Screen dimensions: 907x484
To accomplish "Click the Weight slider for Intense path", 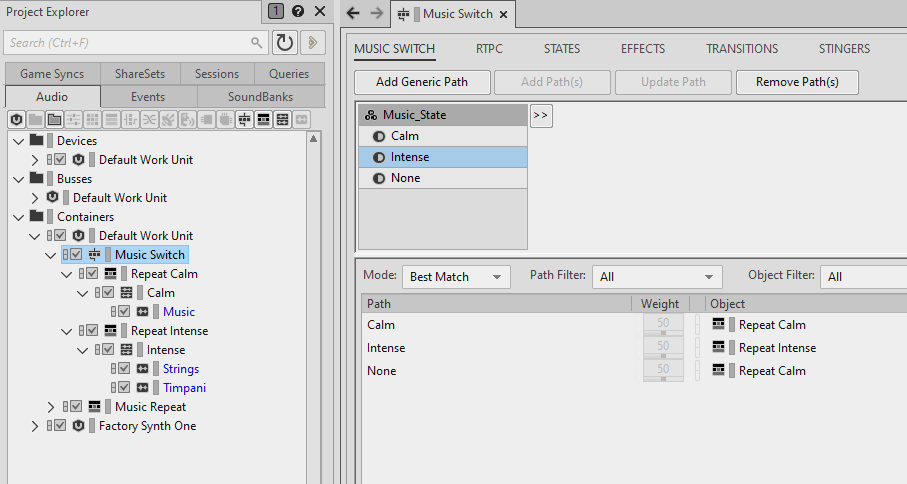I will click(x=662, y=349).
